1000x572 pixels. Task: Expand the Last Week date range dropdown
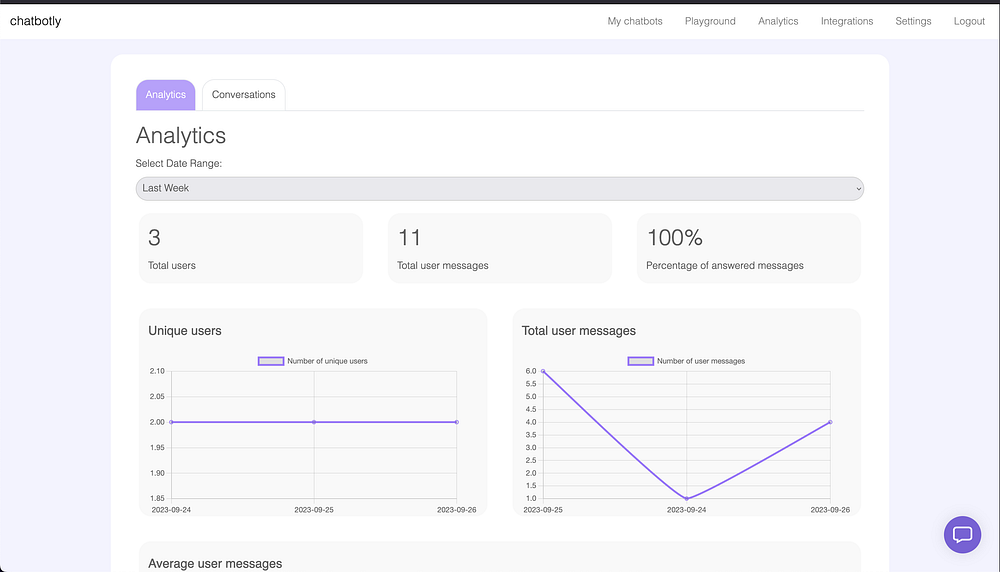click(499, 188)
